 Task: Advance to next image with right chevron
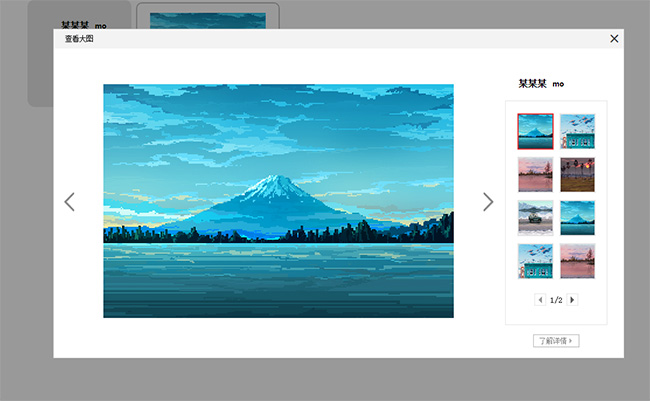488,202
